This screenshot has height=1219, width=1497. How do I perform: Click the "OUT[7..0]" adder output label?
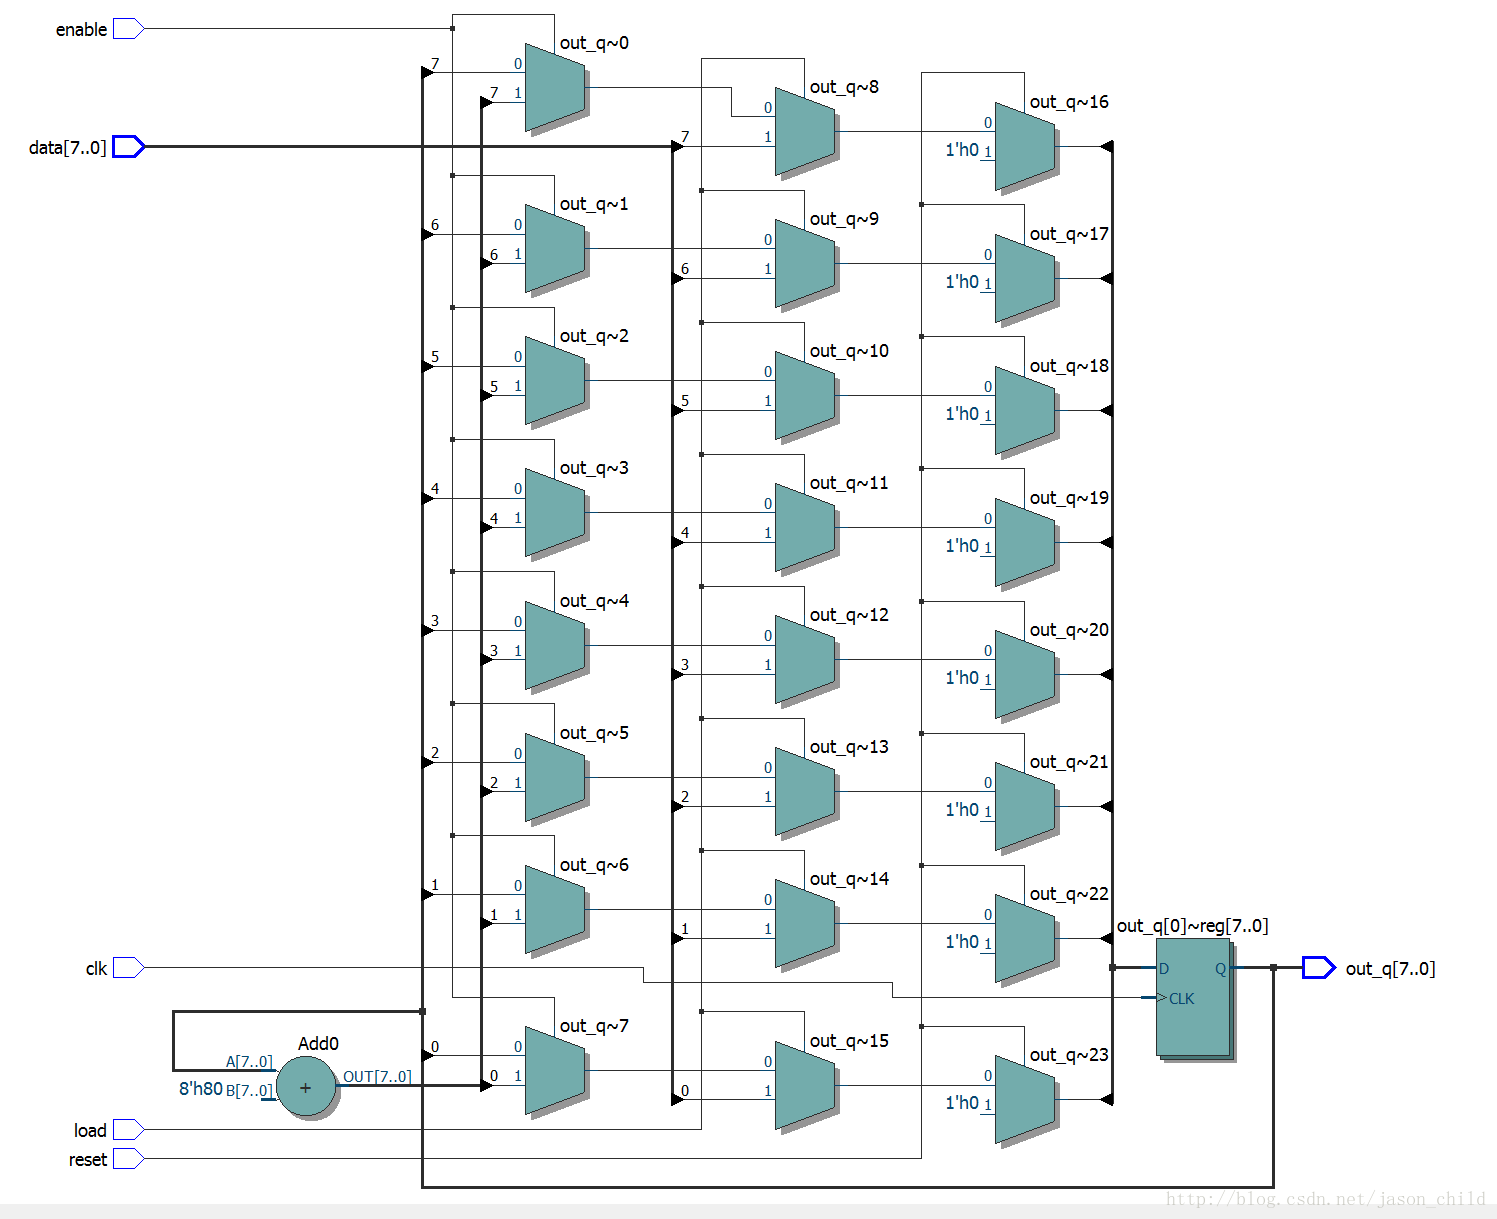377,1077
